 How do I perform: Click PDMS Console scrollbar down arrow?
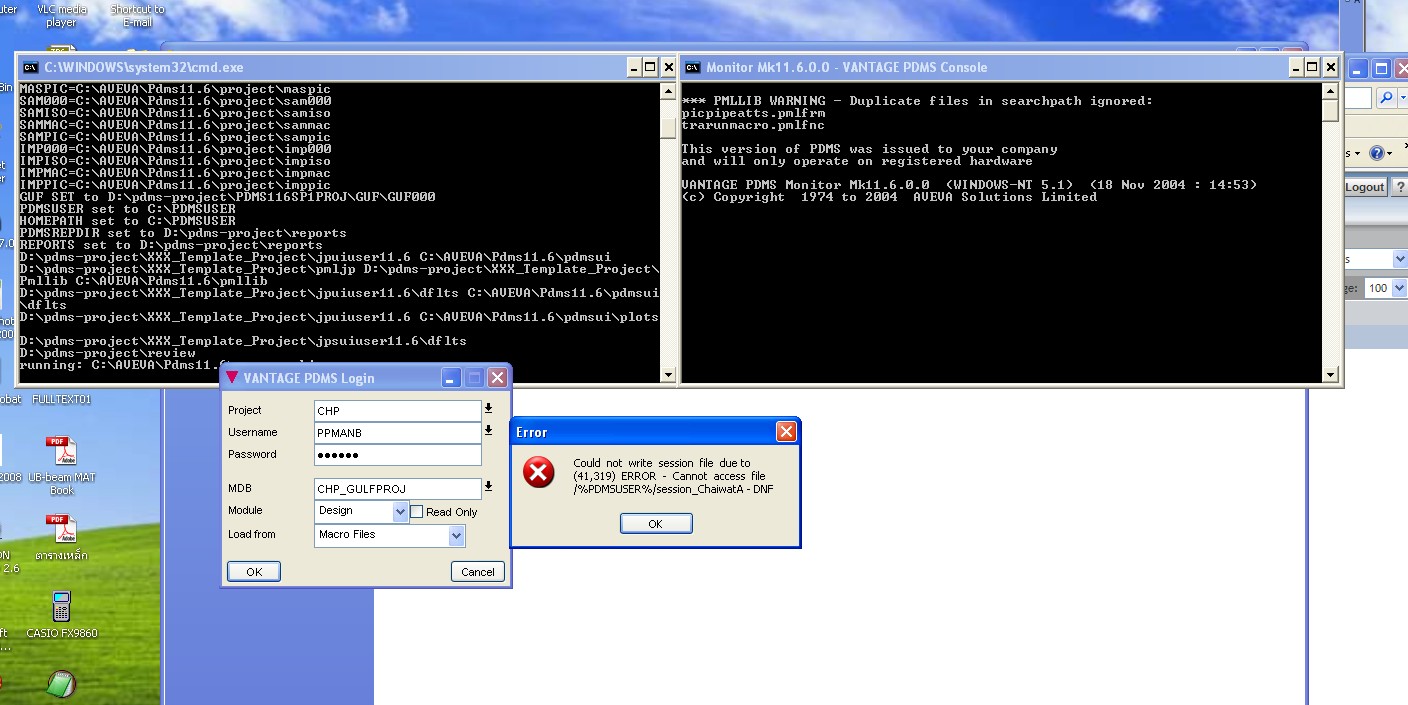[x=1330, y=375]
